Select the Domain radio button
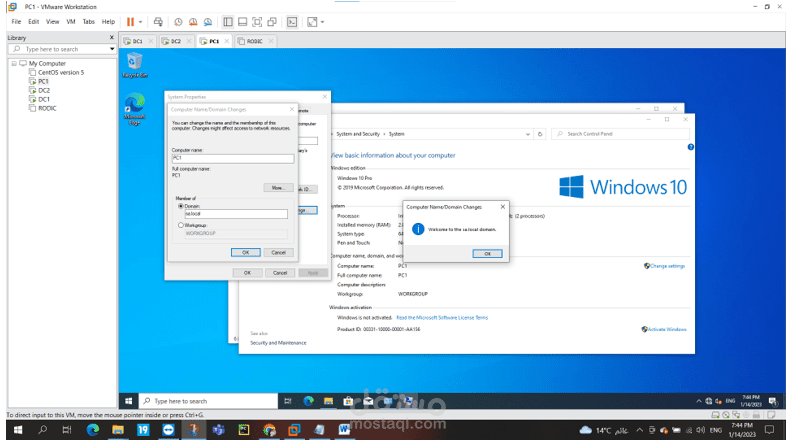797x441 pixels. [180, 206]
